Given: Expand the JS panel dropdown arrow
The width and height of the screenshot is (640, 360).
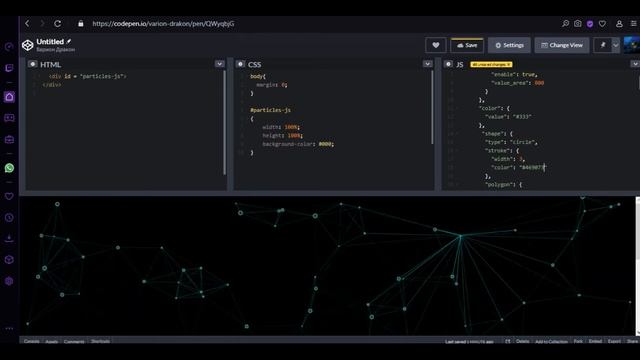Looking at the screenshot, I should (635, 64).
